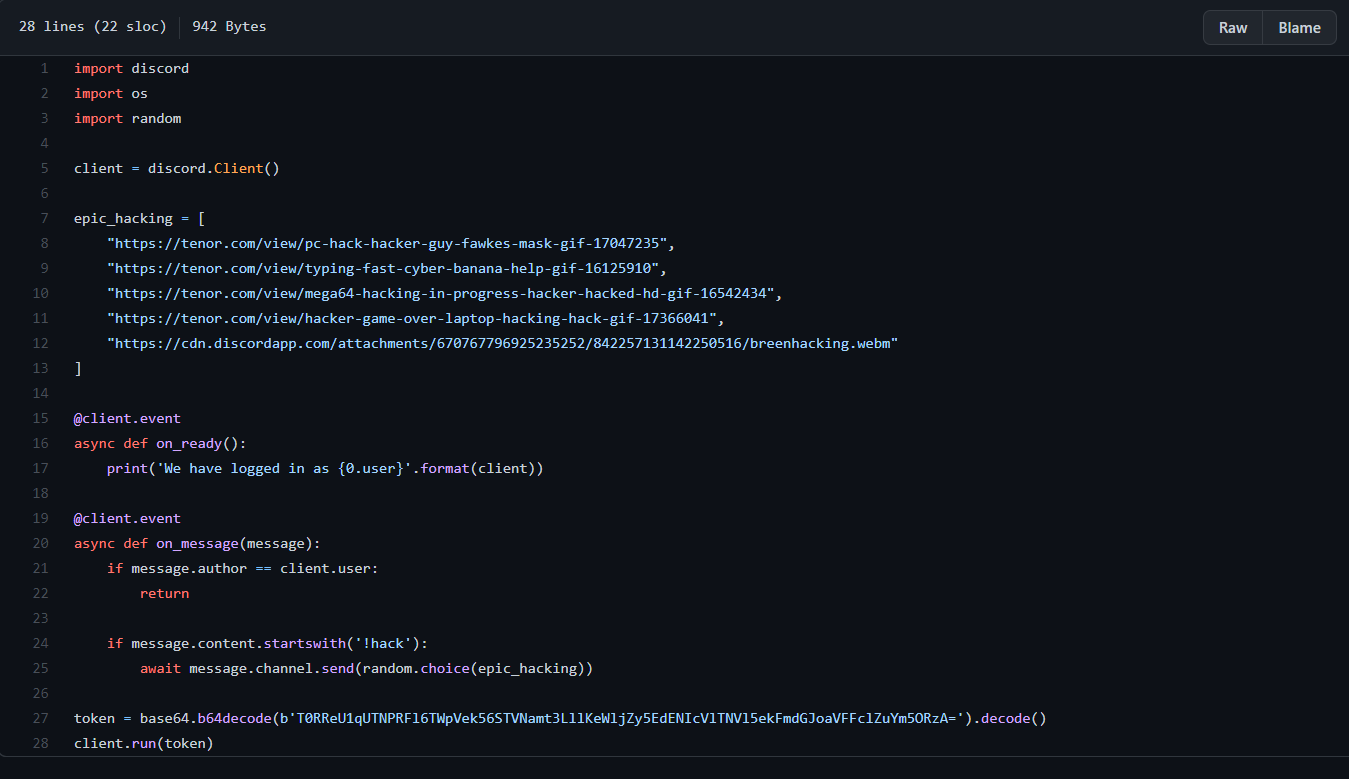
Task: Click the print 'We have logged in' line
Action: coord(325,468)
